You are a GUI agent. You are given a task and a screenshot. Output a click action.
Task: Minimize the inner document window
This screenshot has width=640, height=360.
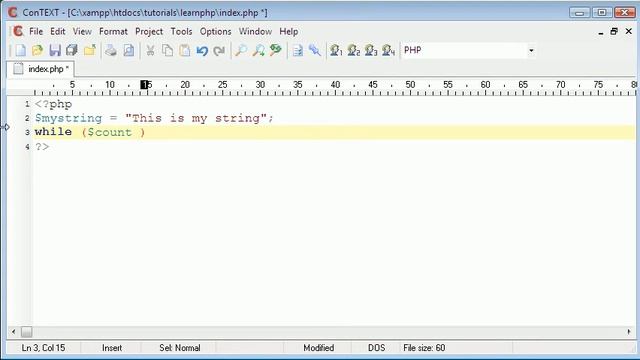tap(600, 32)
